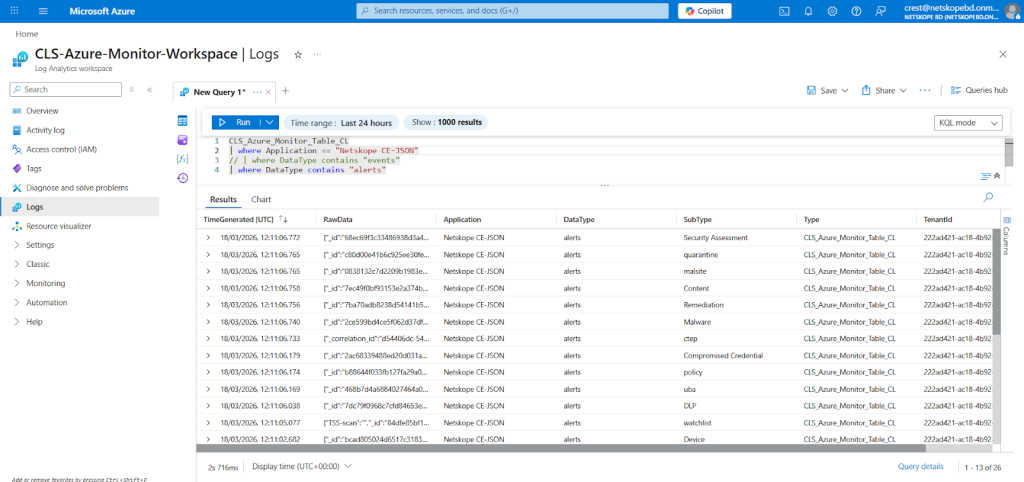The height and width of the screenshot is (482, 1024).
Task: Search within results with the magnifier icon
Action: coord(988,197)
